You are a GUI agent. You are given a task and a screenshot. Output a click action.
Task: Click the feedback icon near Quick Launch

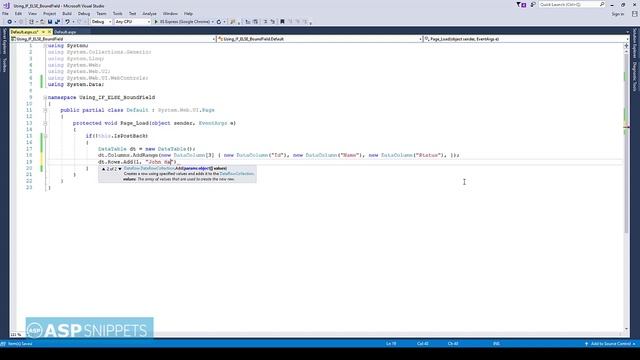click(x=533, y=4)
